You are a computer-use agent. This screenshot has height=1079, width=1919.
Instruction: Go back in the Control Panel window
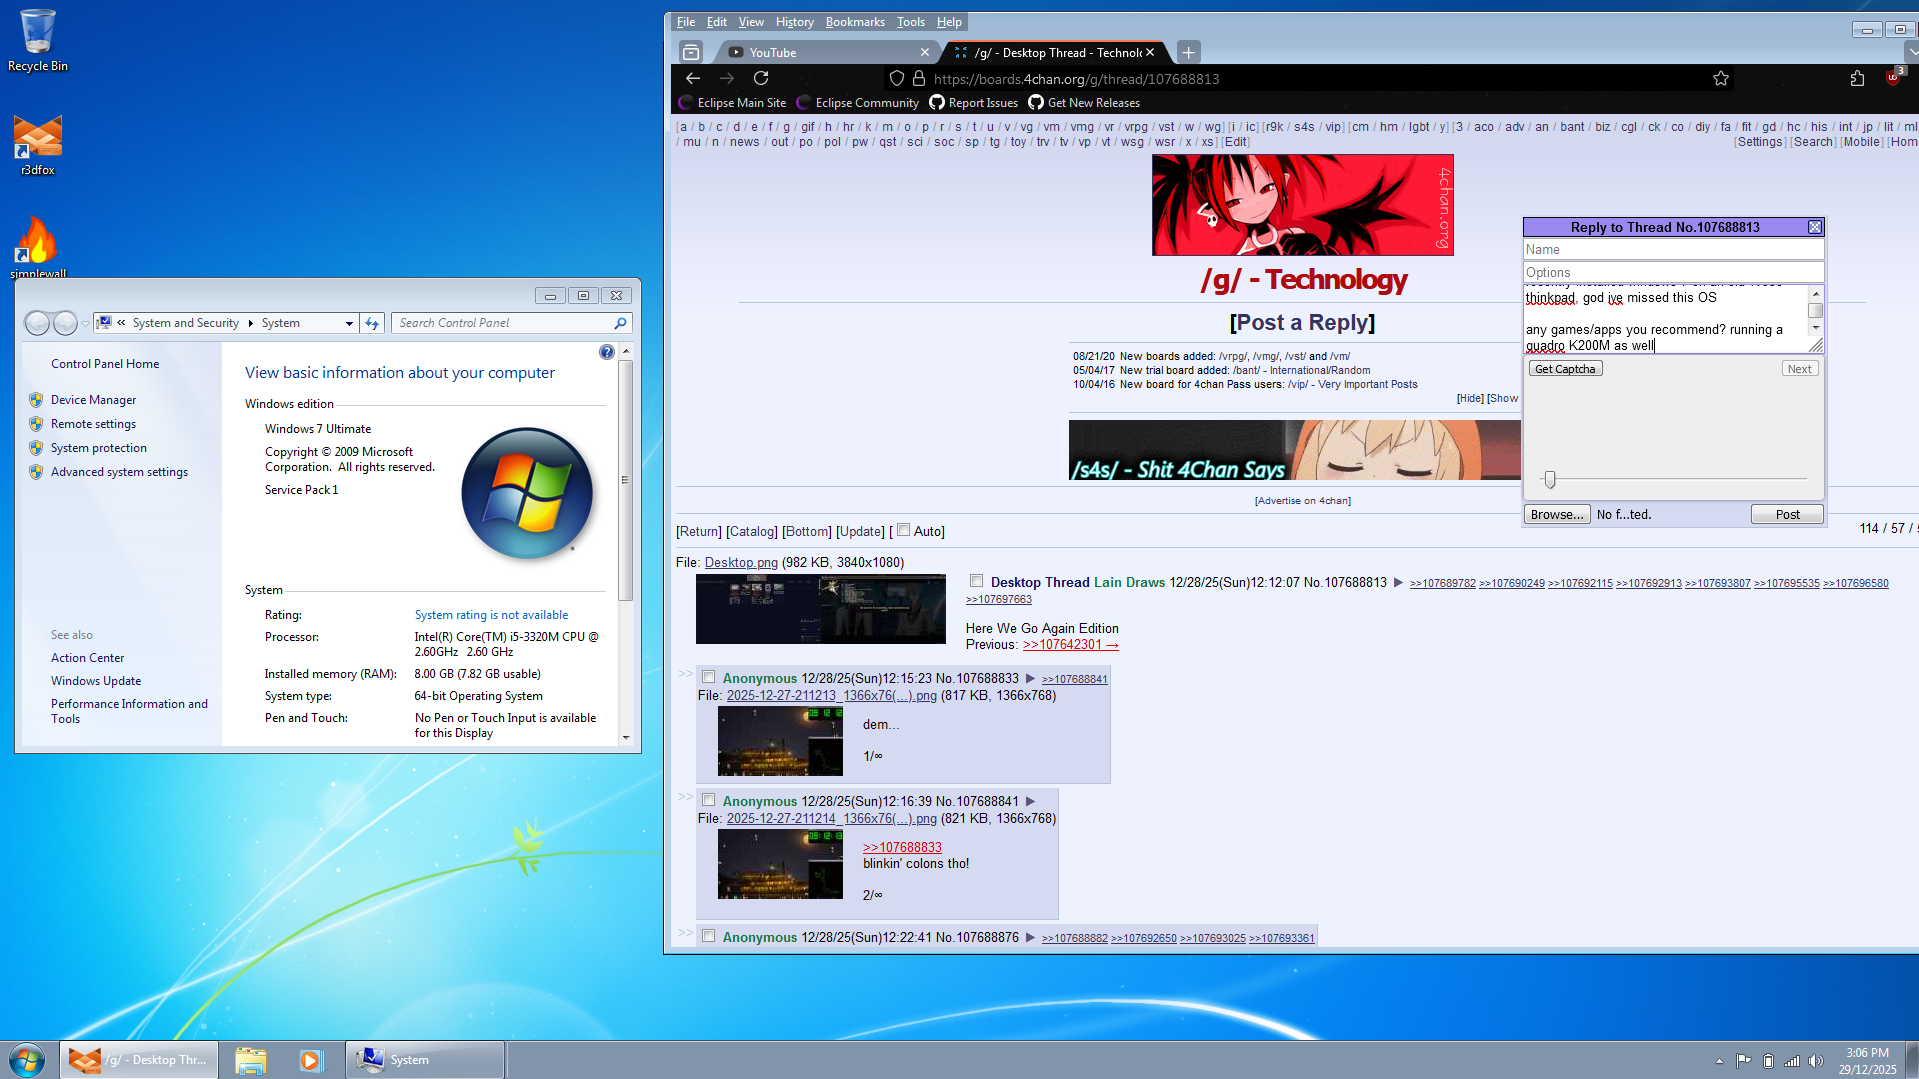point(37,323)
